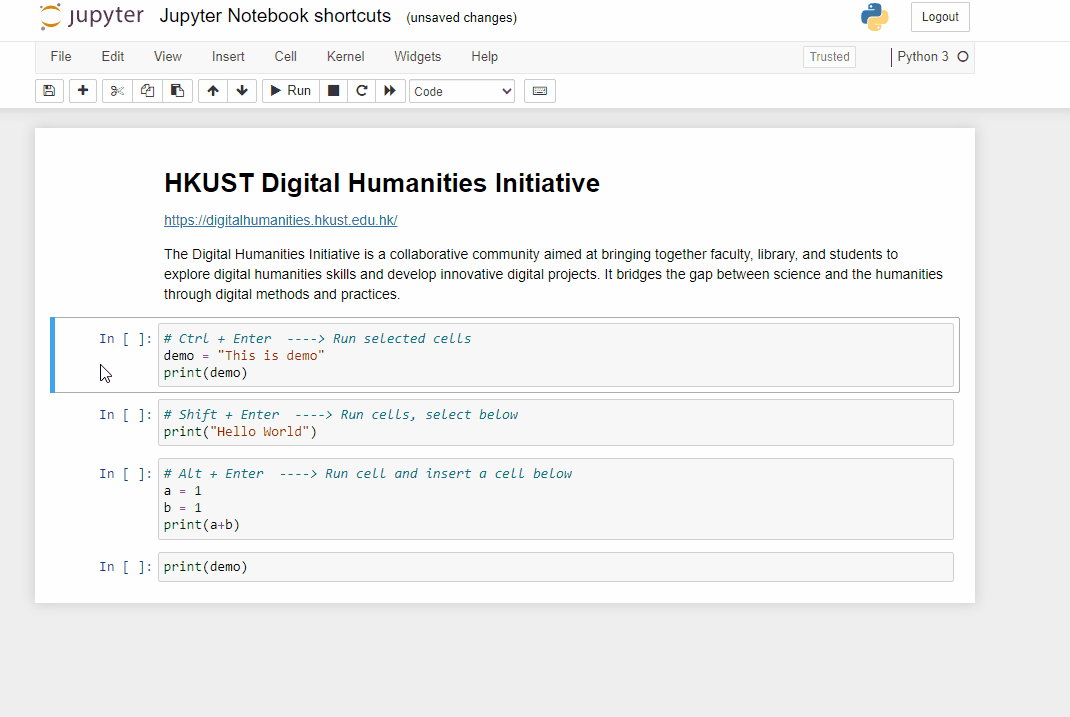Open the cell type dropdown showing Code
The image size is (1070, 717).
[x=461, y=90]
